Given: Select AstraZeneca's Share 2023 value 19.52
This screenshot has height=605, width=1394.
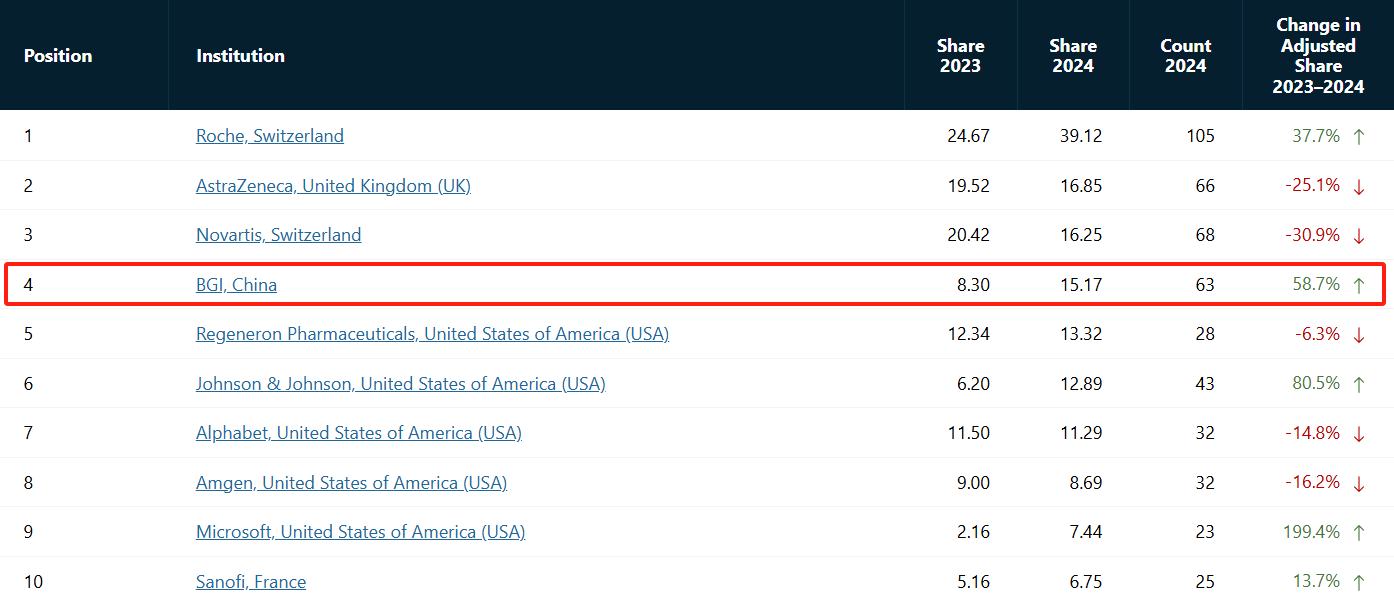Looking at the screenshot, I should coord(968,186).
